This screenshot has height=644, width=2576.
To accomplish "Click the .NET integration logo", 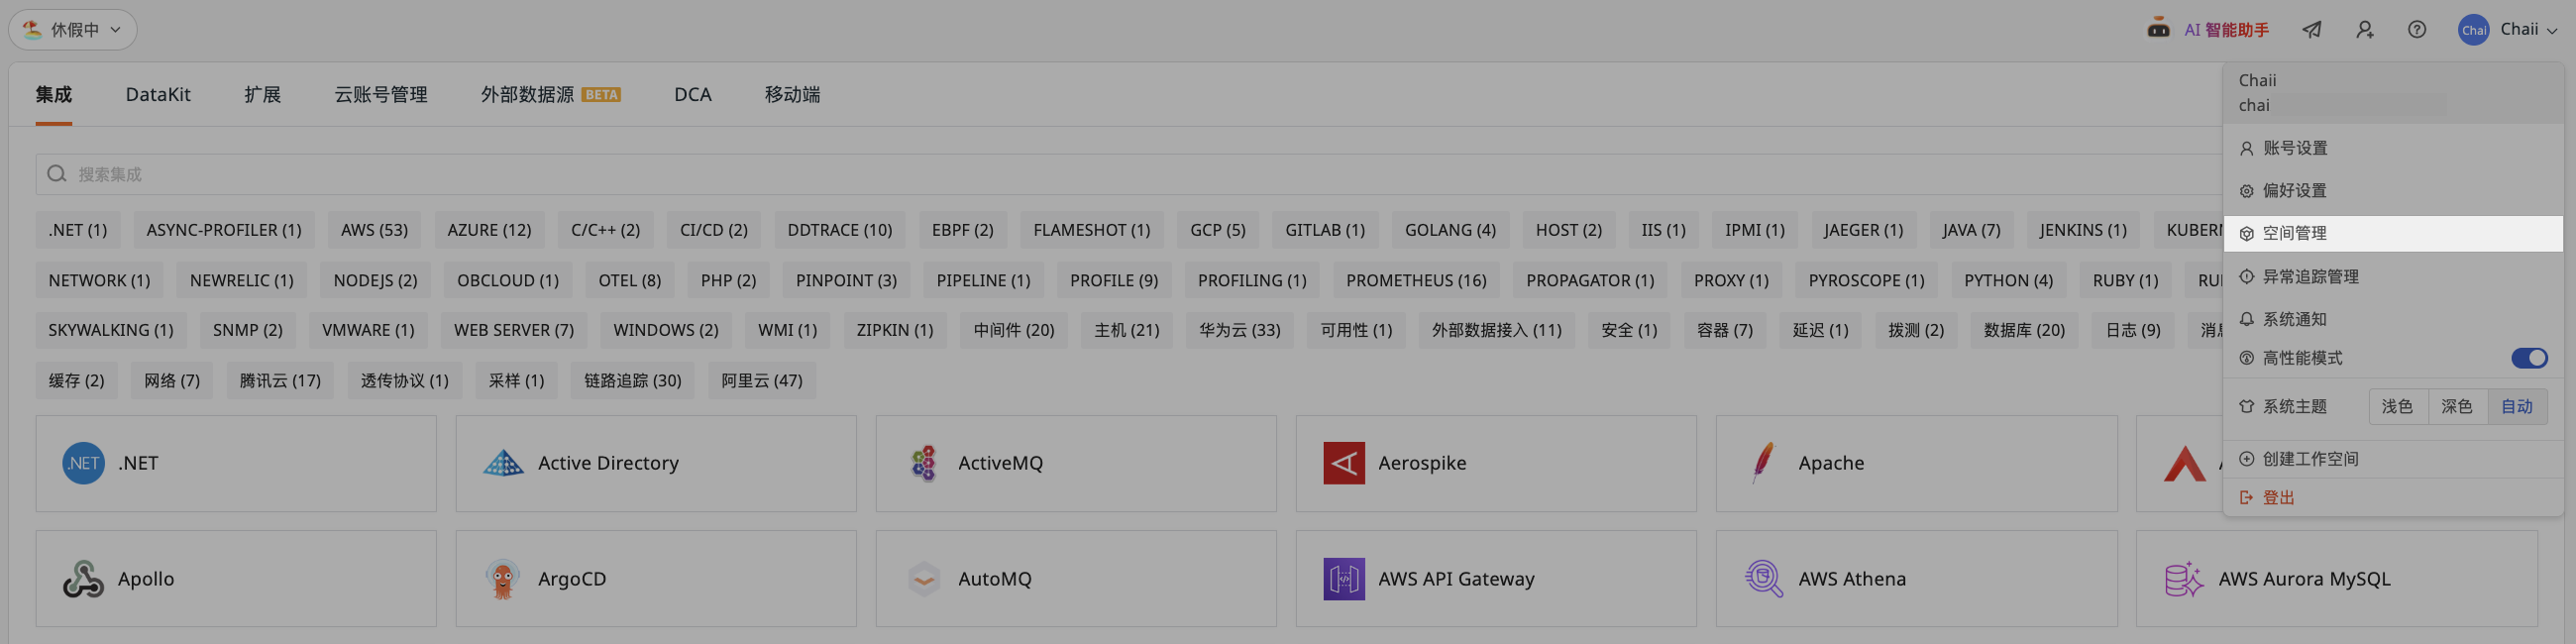I will pos(83,463).
